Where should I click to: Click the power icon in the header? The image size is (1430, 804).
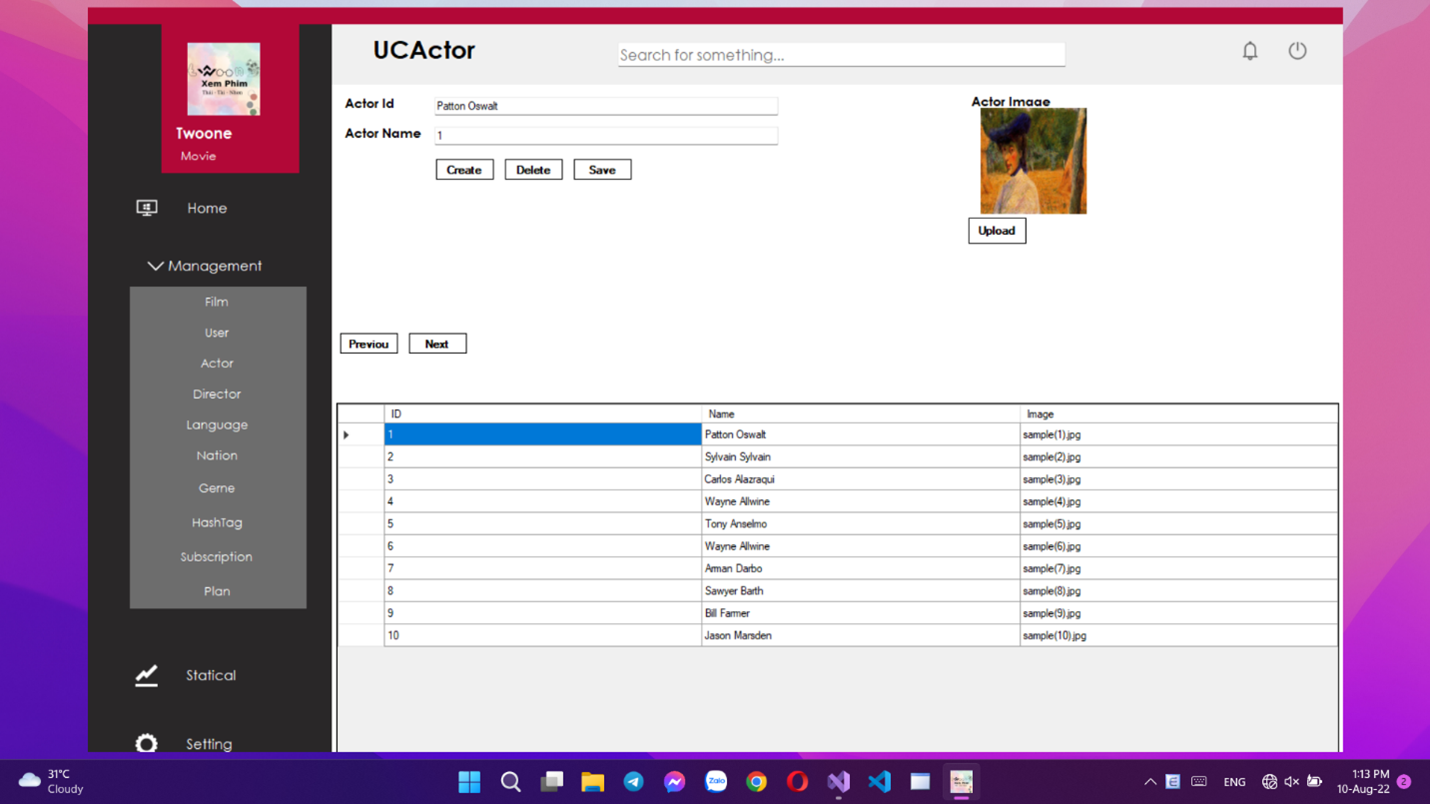coord(1297,50)
